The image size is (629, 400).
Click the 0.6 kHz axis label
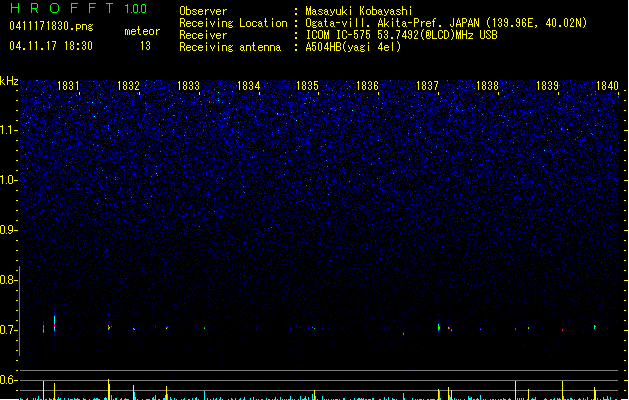click(x=8, y=380)
